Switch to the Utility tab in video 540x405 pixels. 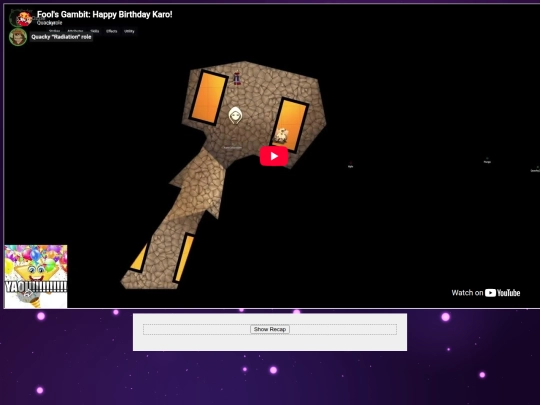(129, 31)
